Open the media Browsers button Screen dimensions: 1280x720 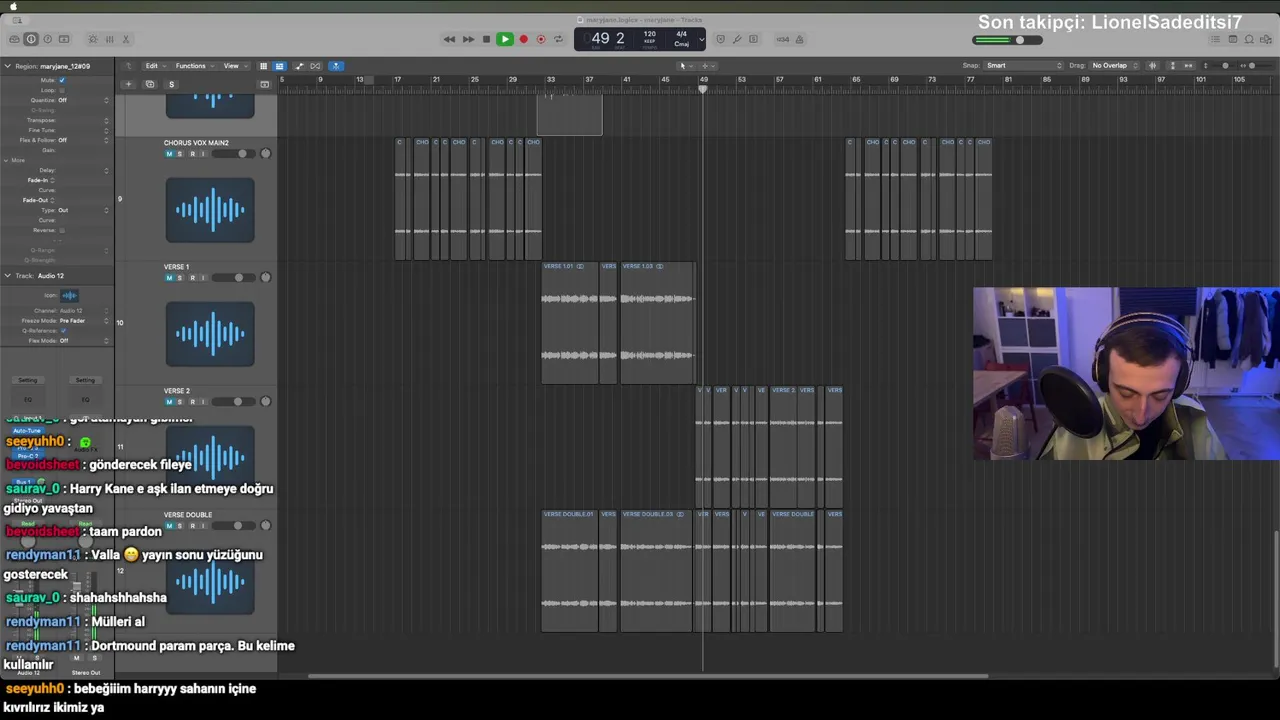1266,39
